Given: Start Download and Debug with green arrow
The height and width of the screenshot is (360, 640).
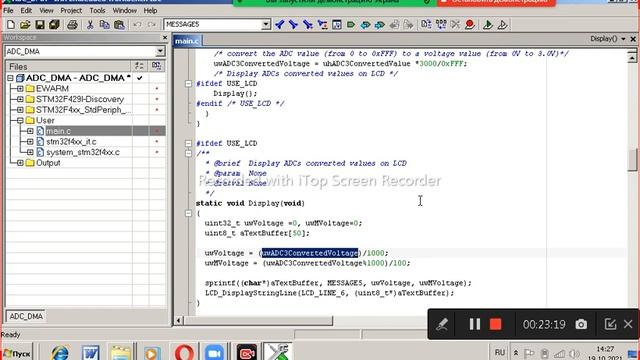Looking at the screenshot, I should tap(488, 24).
